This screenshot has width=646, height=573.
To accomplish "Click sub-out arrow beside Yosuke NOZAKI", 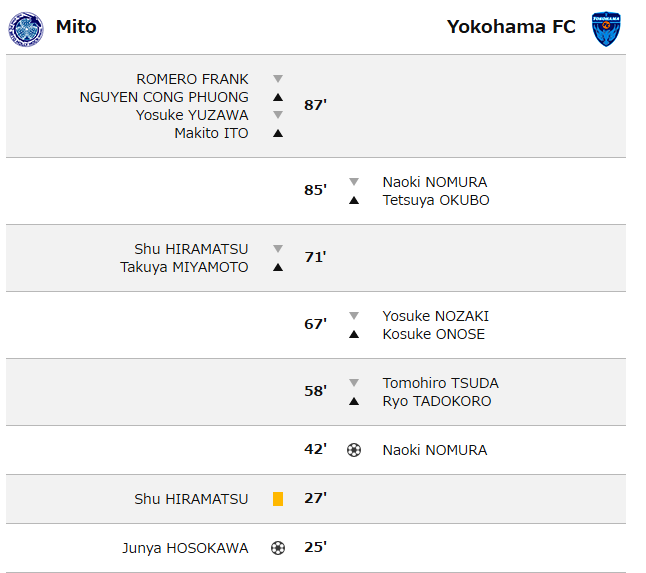I will pyautogui.click(x=353, y=316).
